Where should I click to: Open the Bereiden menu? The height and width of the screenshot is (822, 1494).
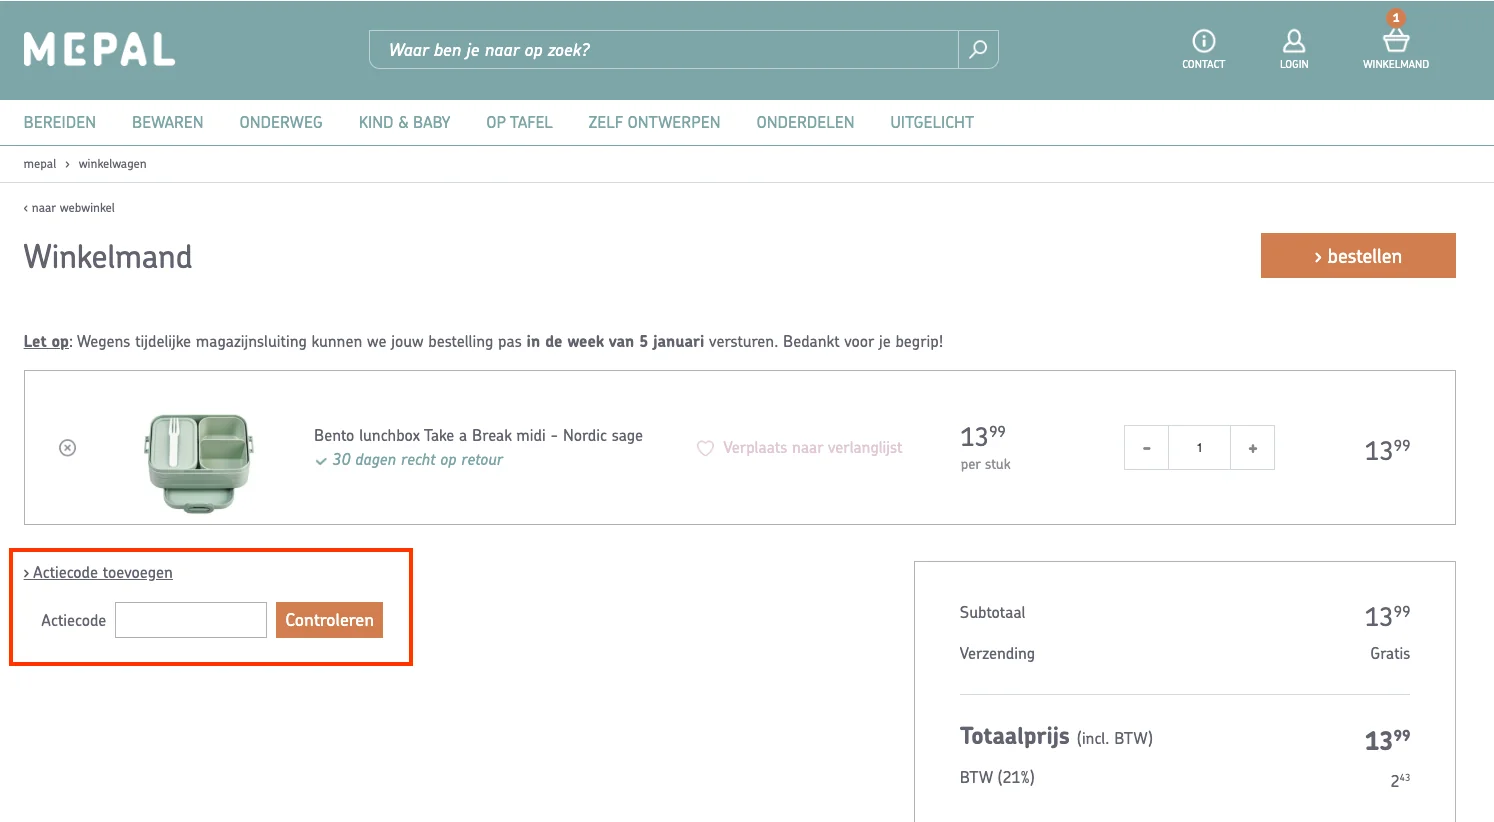(60, 122)
